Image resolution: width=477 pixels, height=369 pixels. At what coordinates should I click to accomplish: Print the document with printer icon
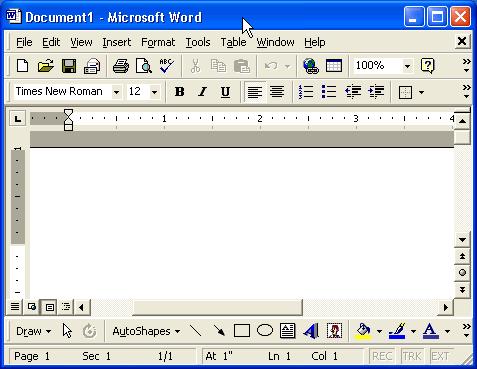click(x=121, y=66)
